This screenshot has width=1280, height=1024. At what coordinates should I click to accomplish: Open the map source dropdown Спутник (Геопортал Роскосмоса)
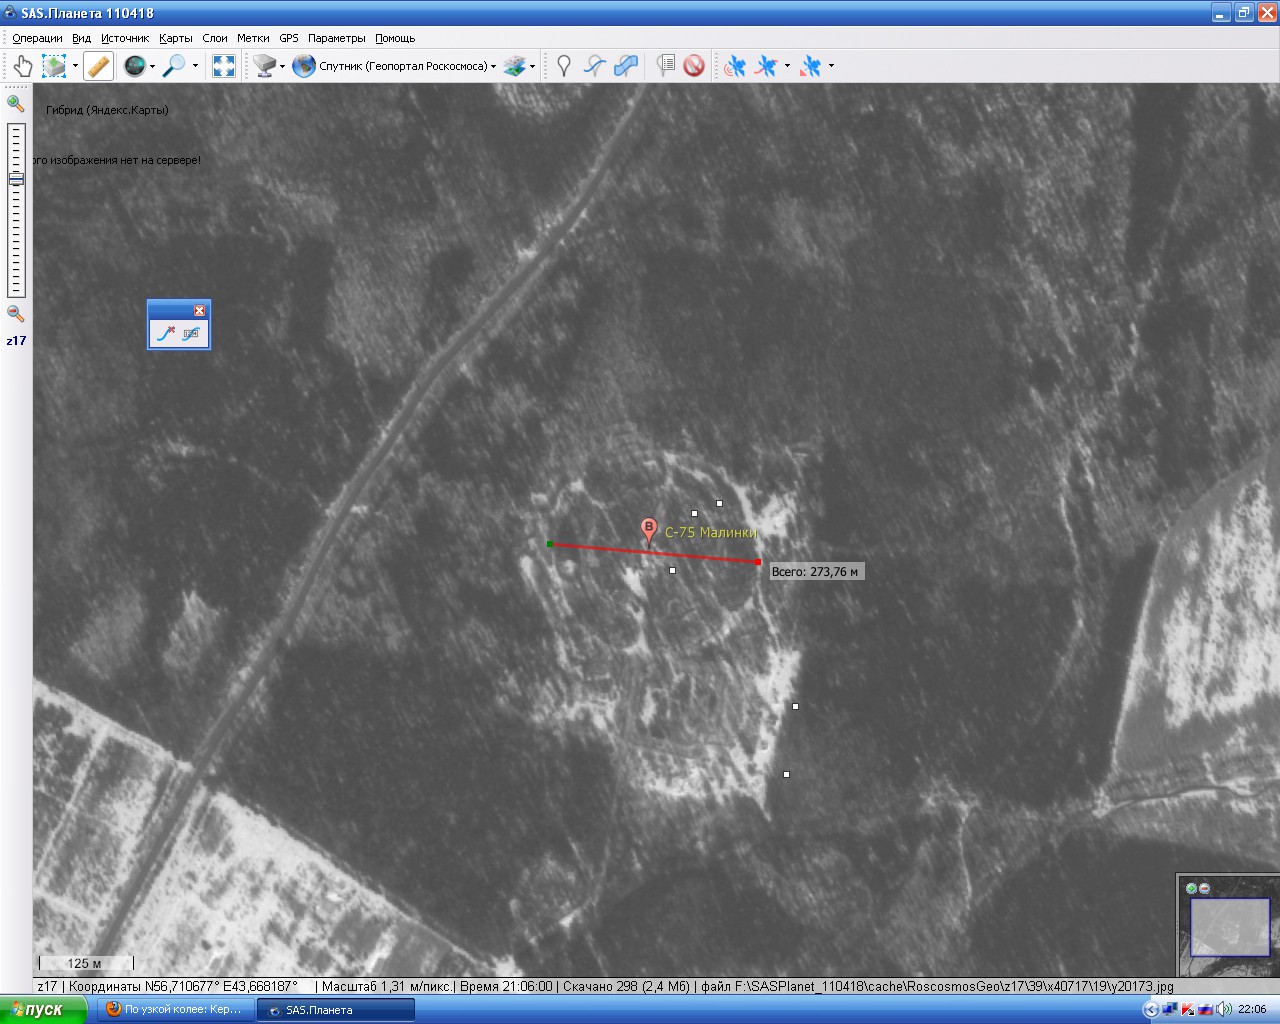(x=396, y=66)
